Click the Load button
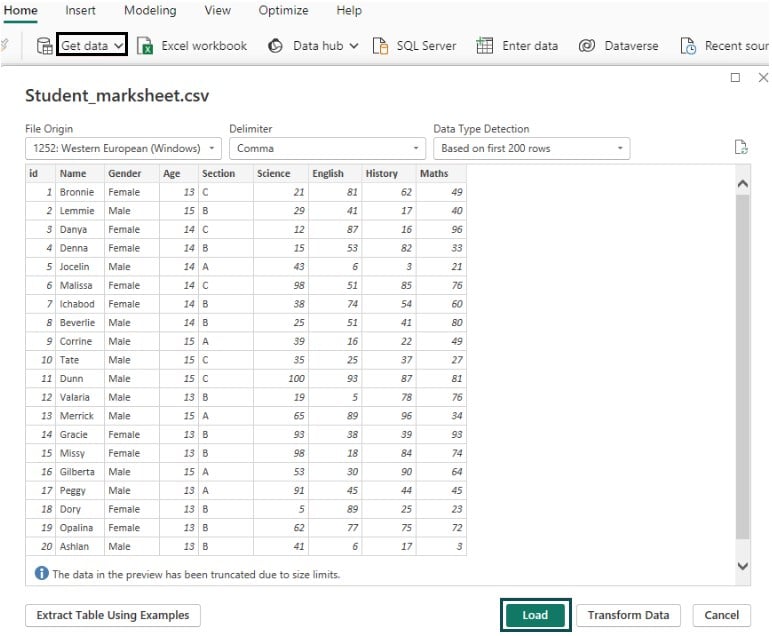 (535, 615)
